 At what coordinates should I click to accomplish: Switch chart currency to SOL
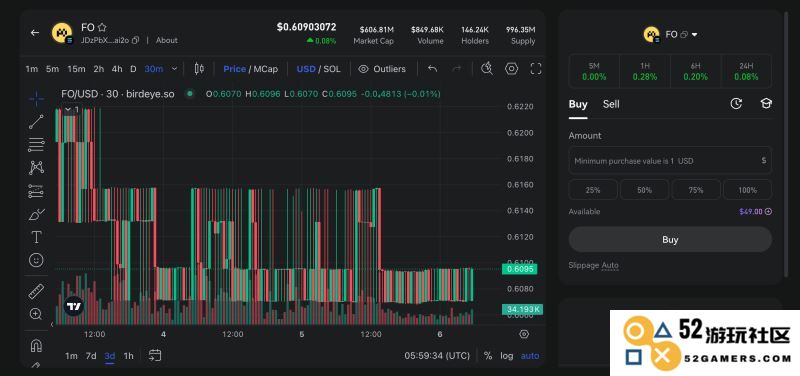click(332, 69)
